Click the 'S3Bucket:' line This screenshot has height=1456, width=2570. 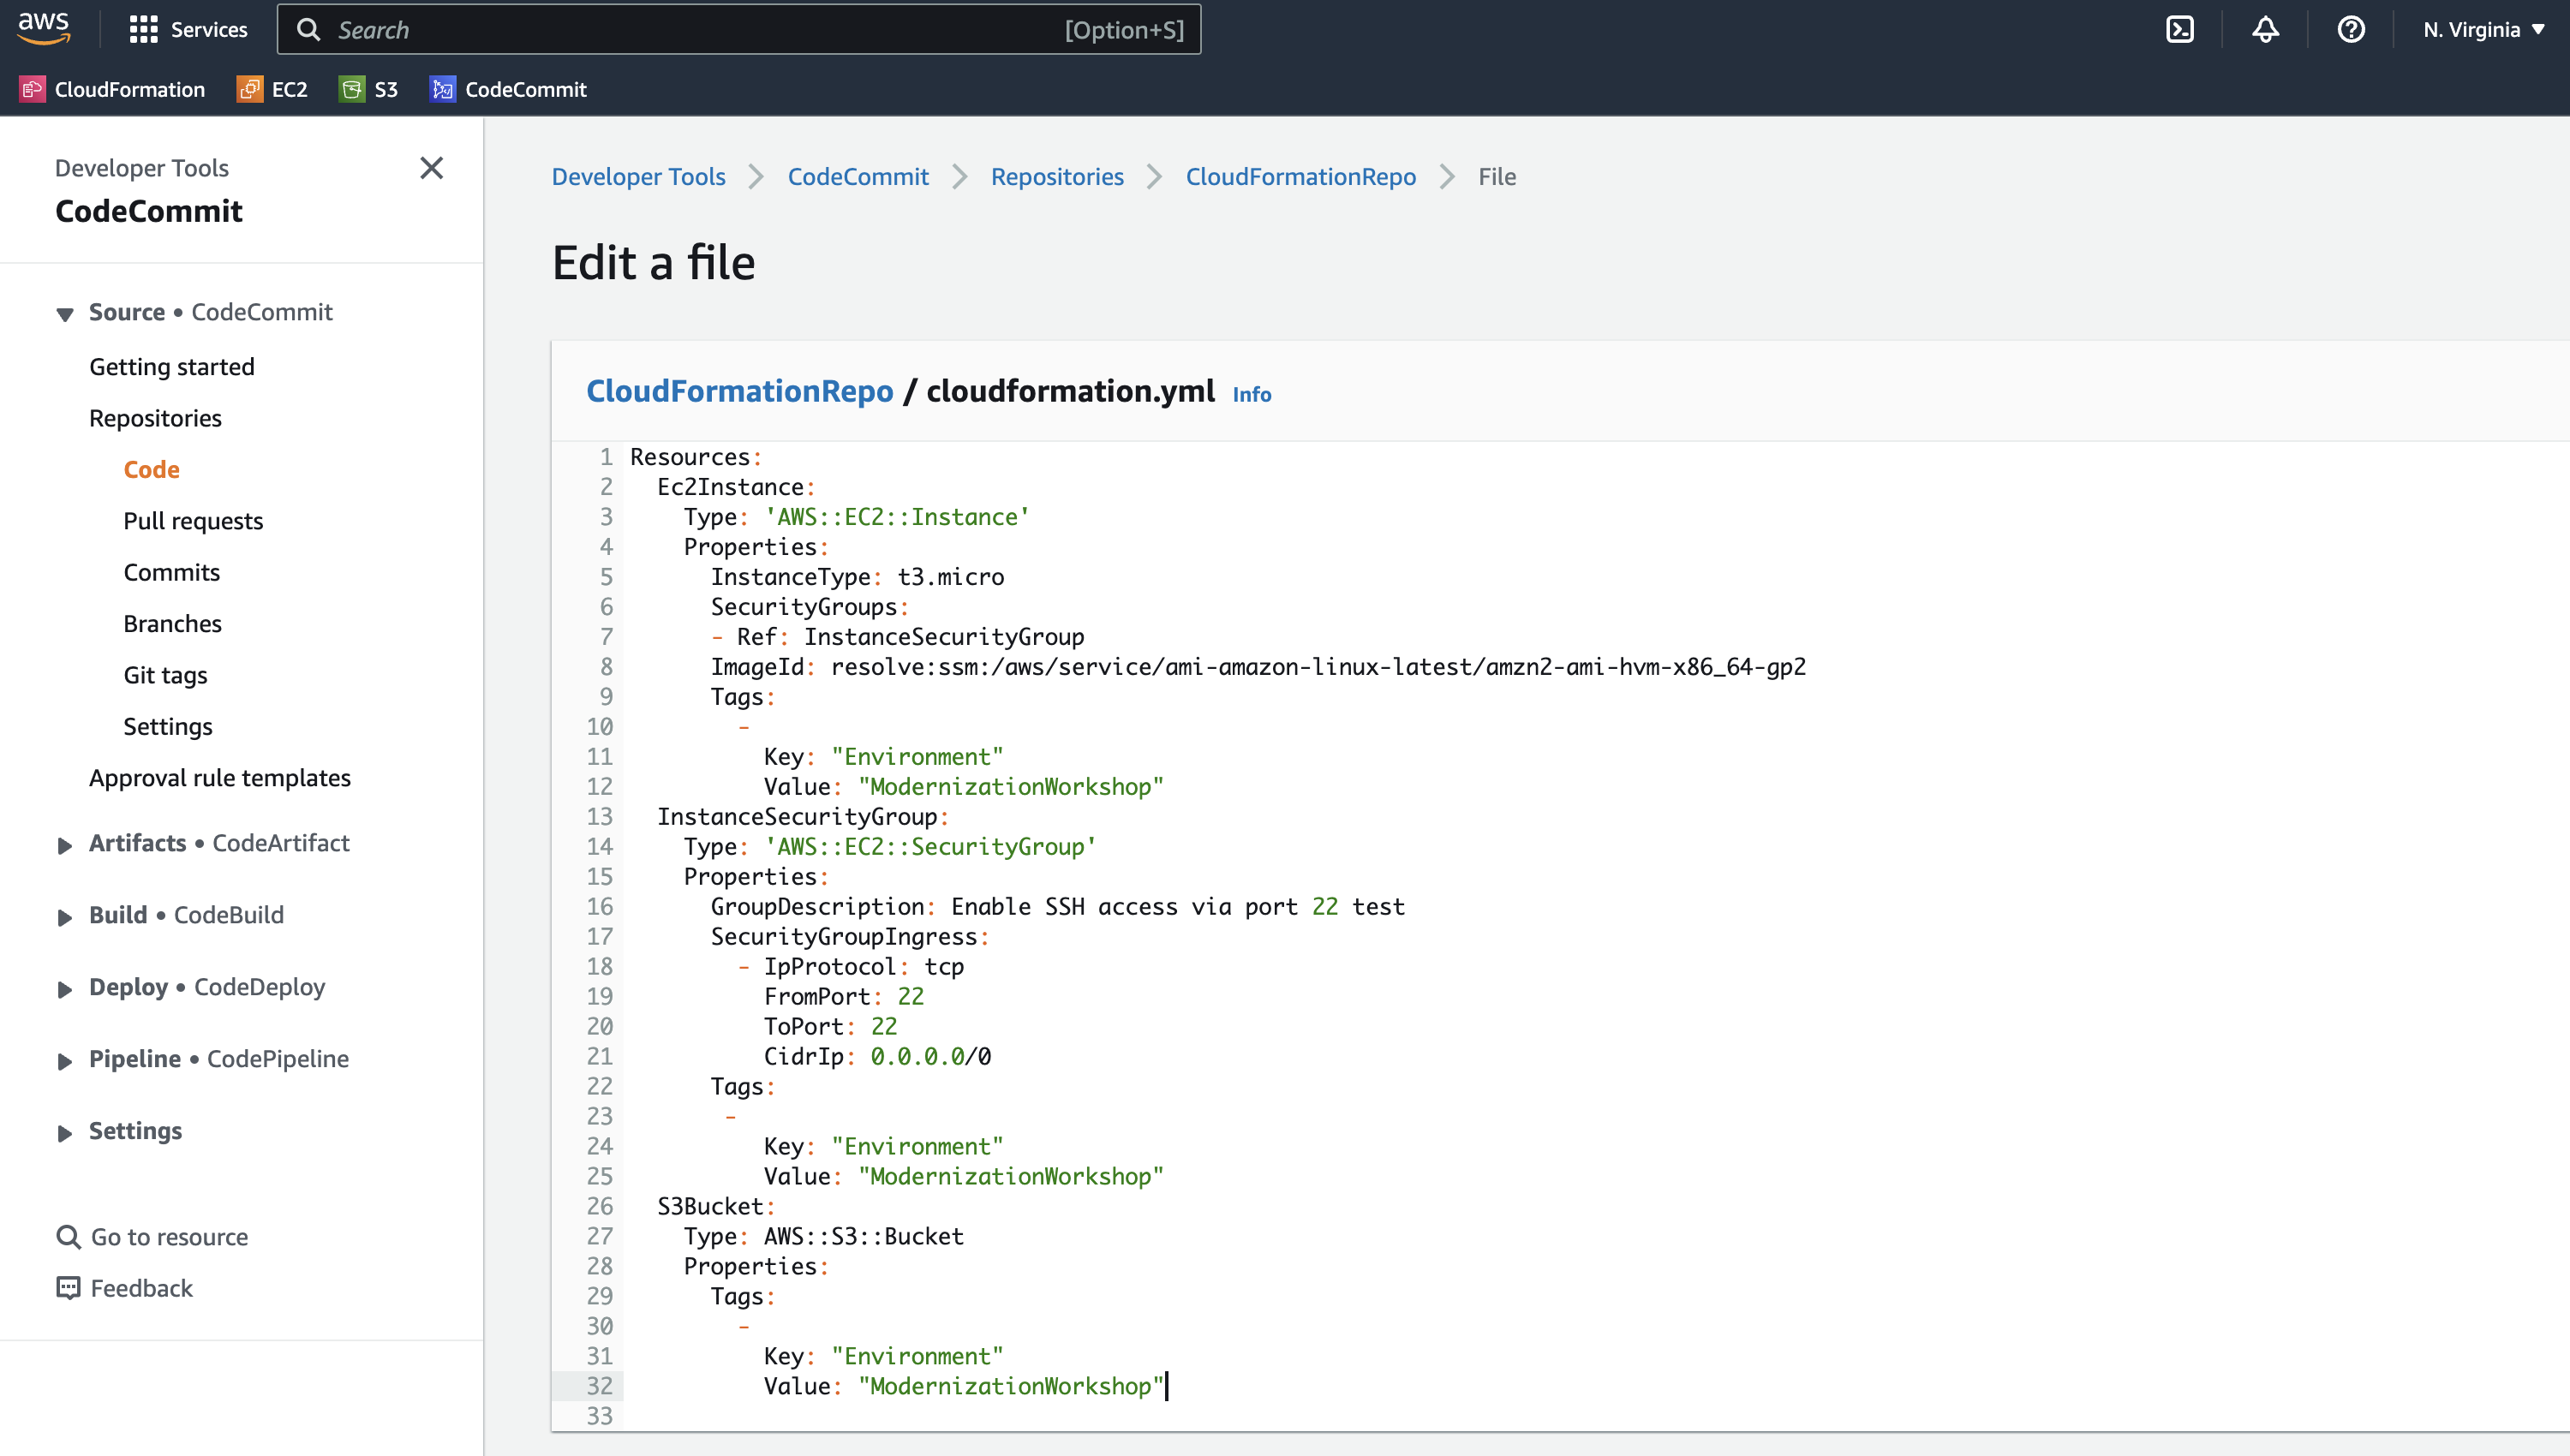click(x=716, y=1207)
